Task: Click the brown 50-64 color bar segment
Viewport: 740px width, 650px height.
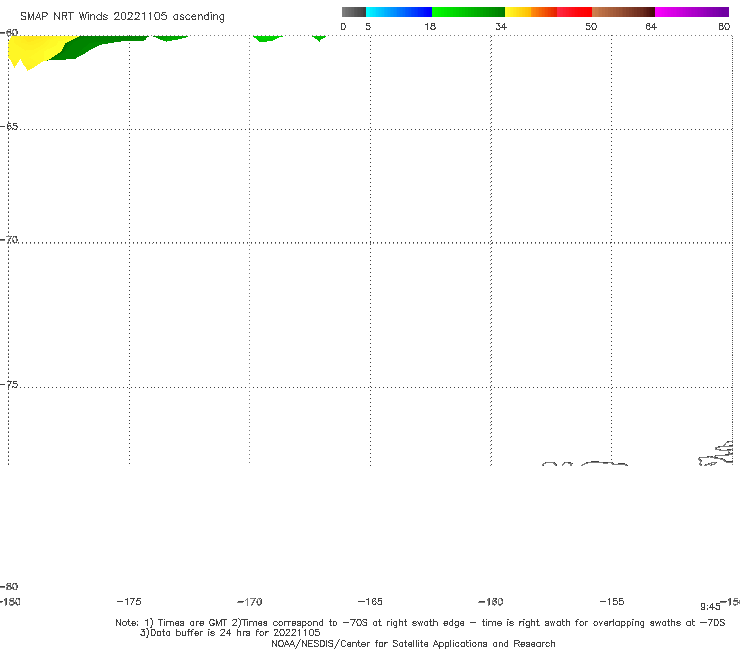Action: click(623, 12)
